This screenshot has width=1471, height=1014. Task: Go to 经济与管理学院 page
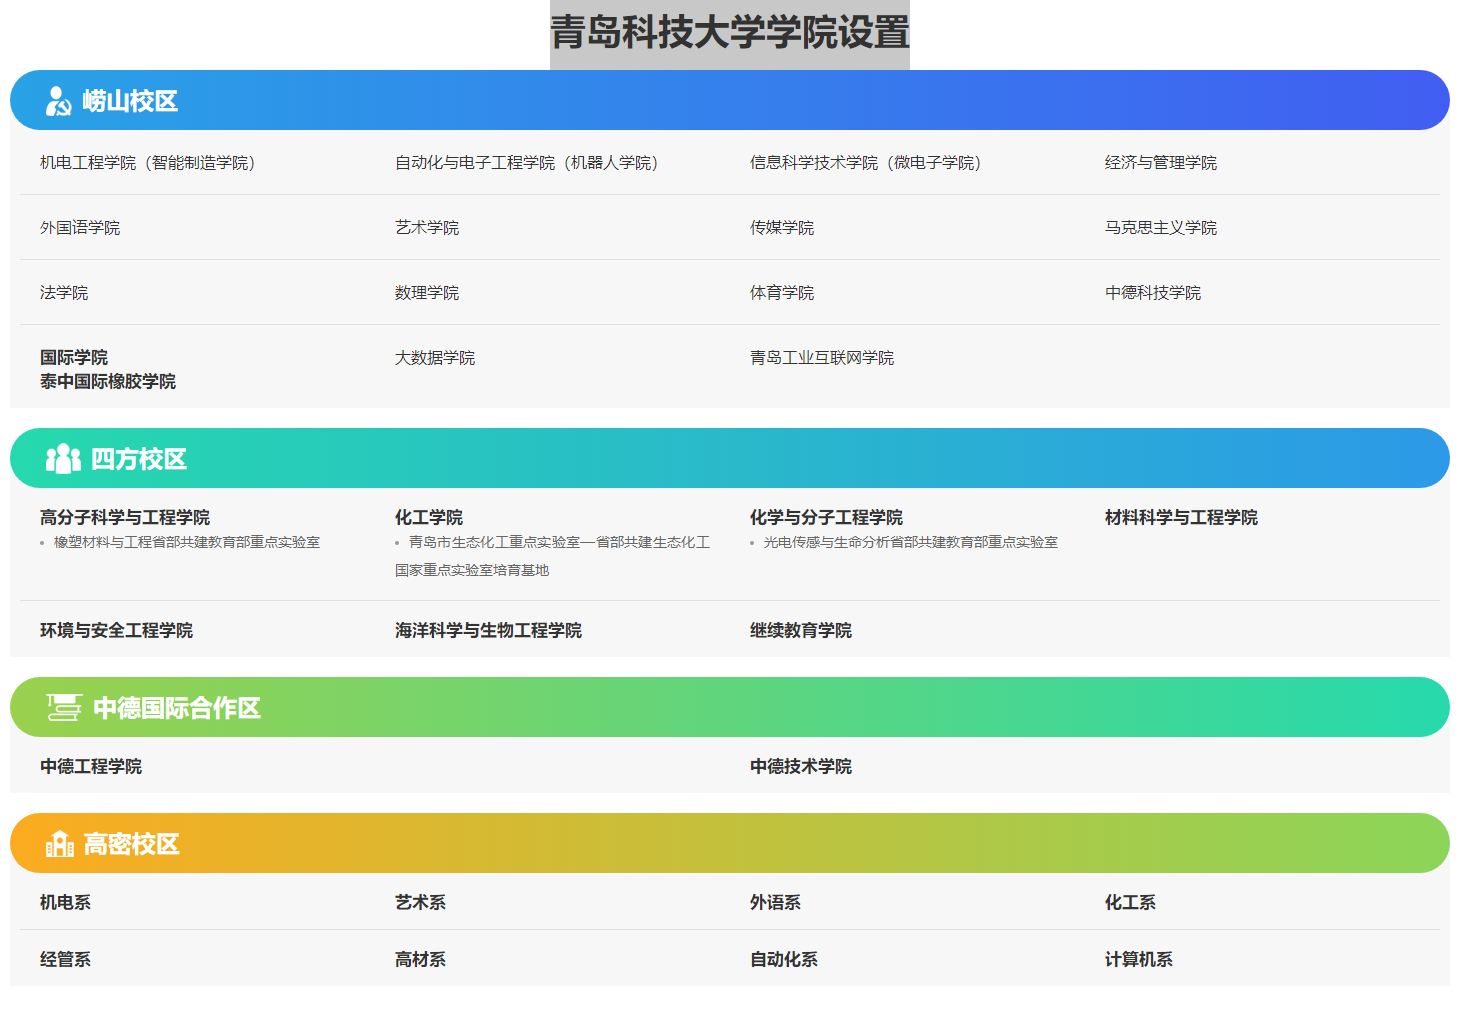[x=1160, y=163]
